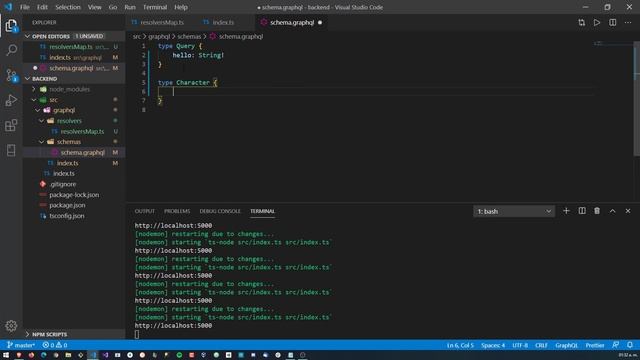Close the terminal panel
The height and width of the screenshot is (360, 640).
tap(628, 211)
